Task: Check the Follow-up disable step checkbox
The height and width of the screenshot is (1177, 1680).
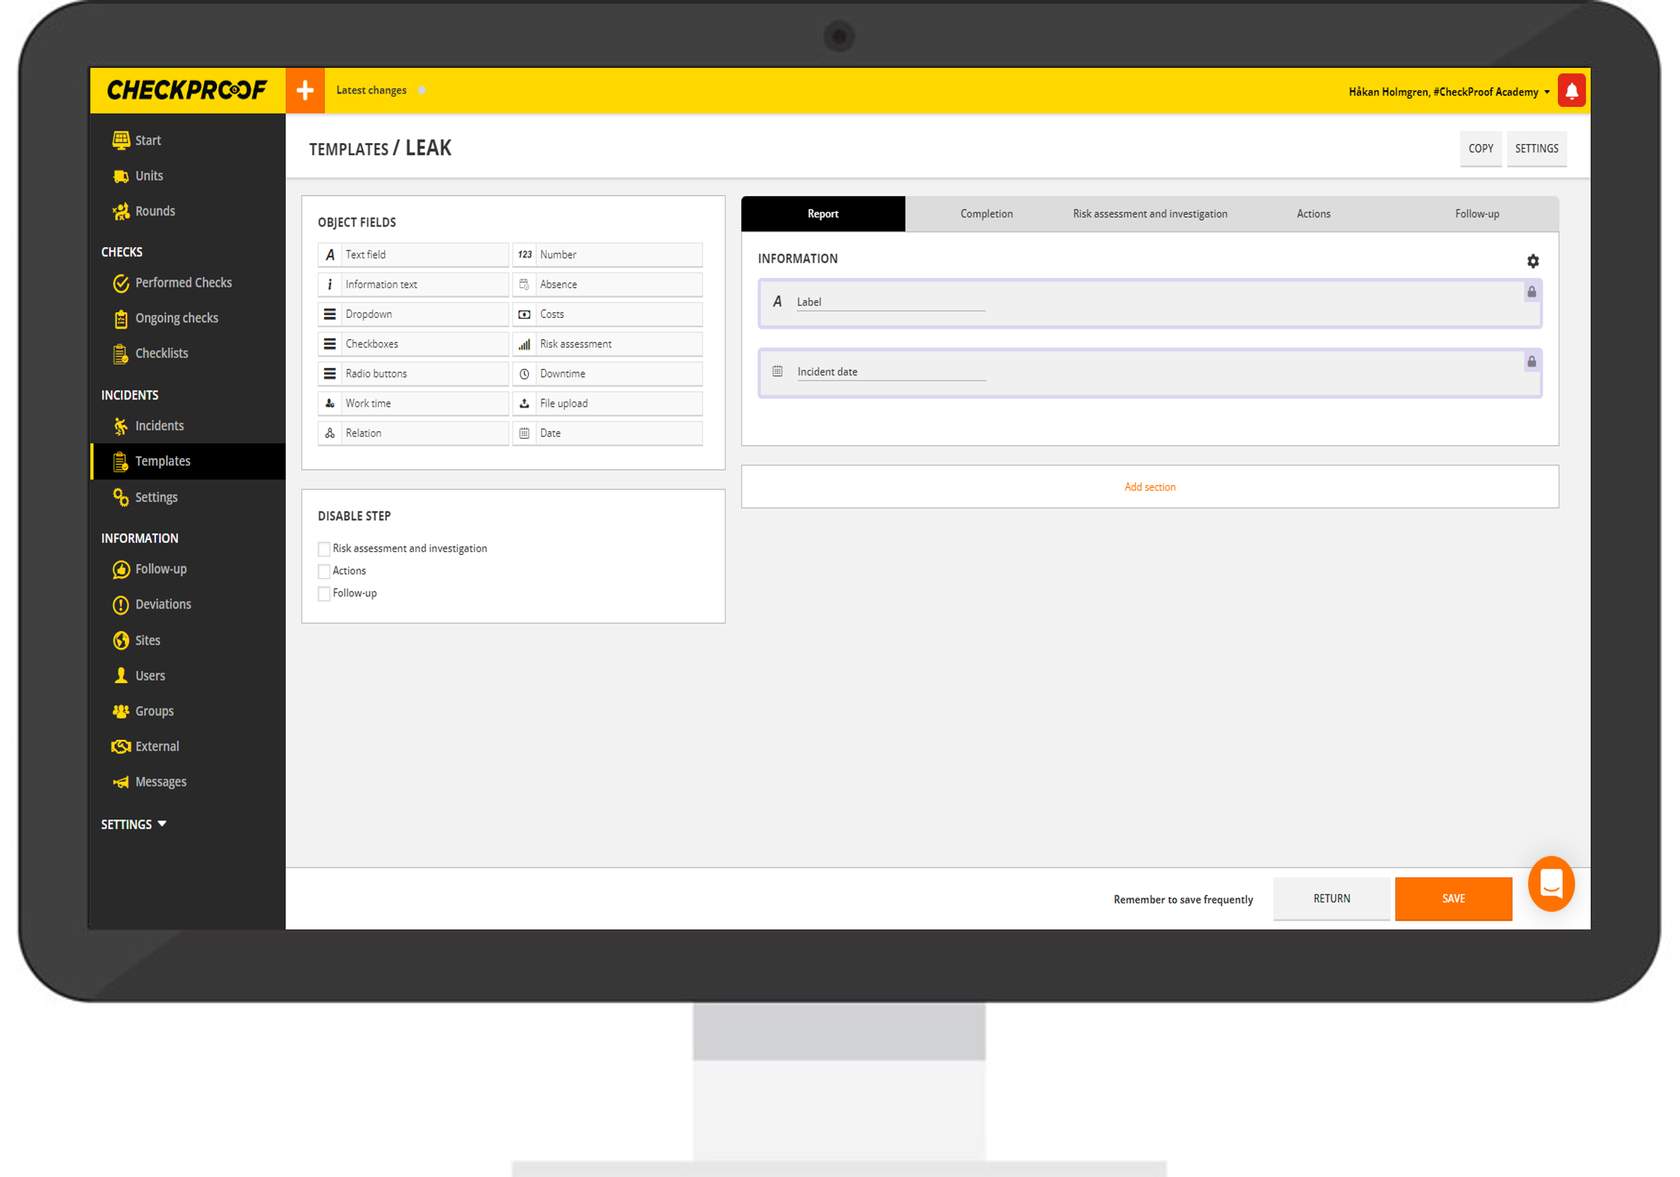Action: point(324,594)
